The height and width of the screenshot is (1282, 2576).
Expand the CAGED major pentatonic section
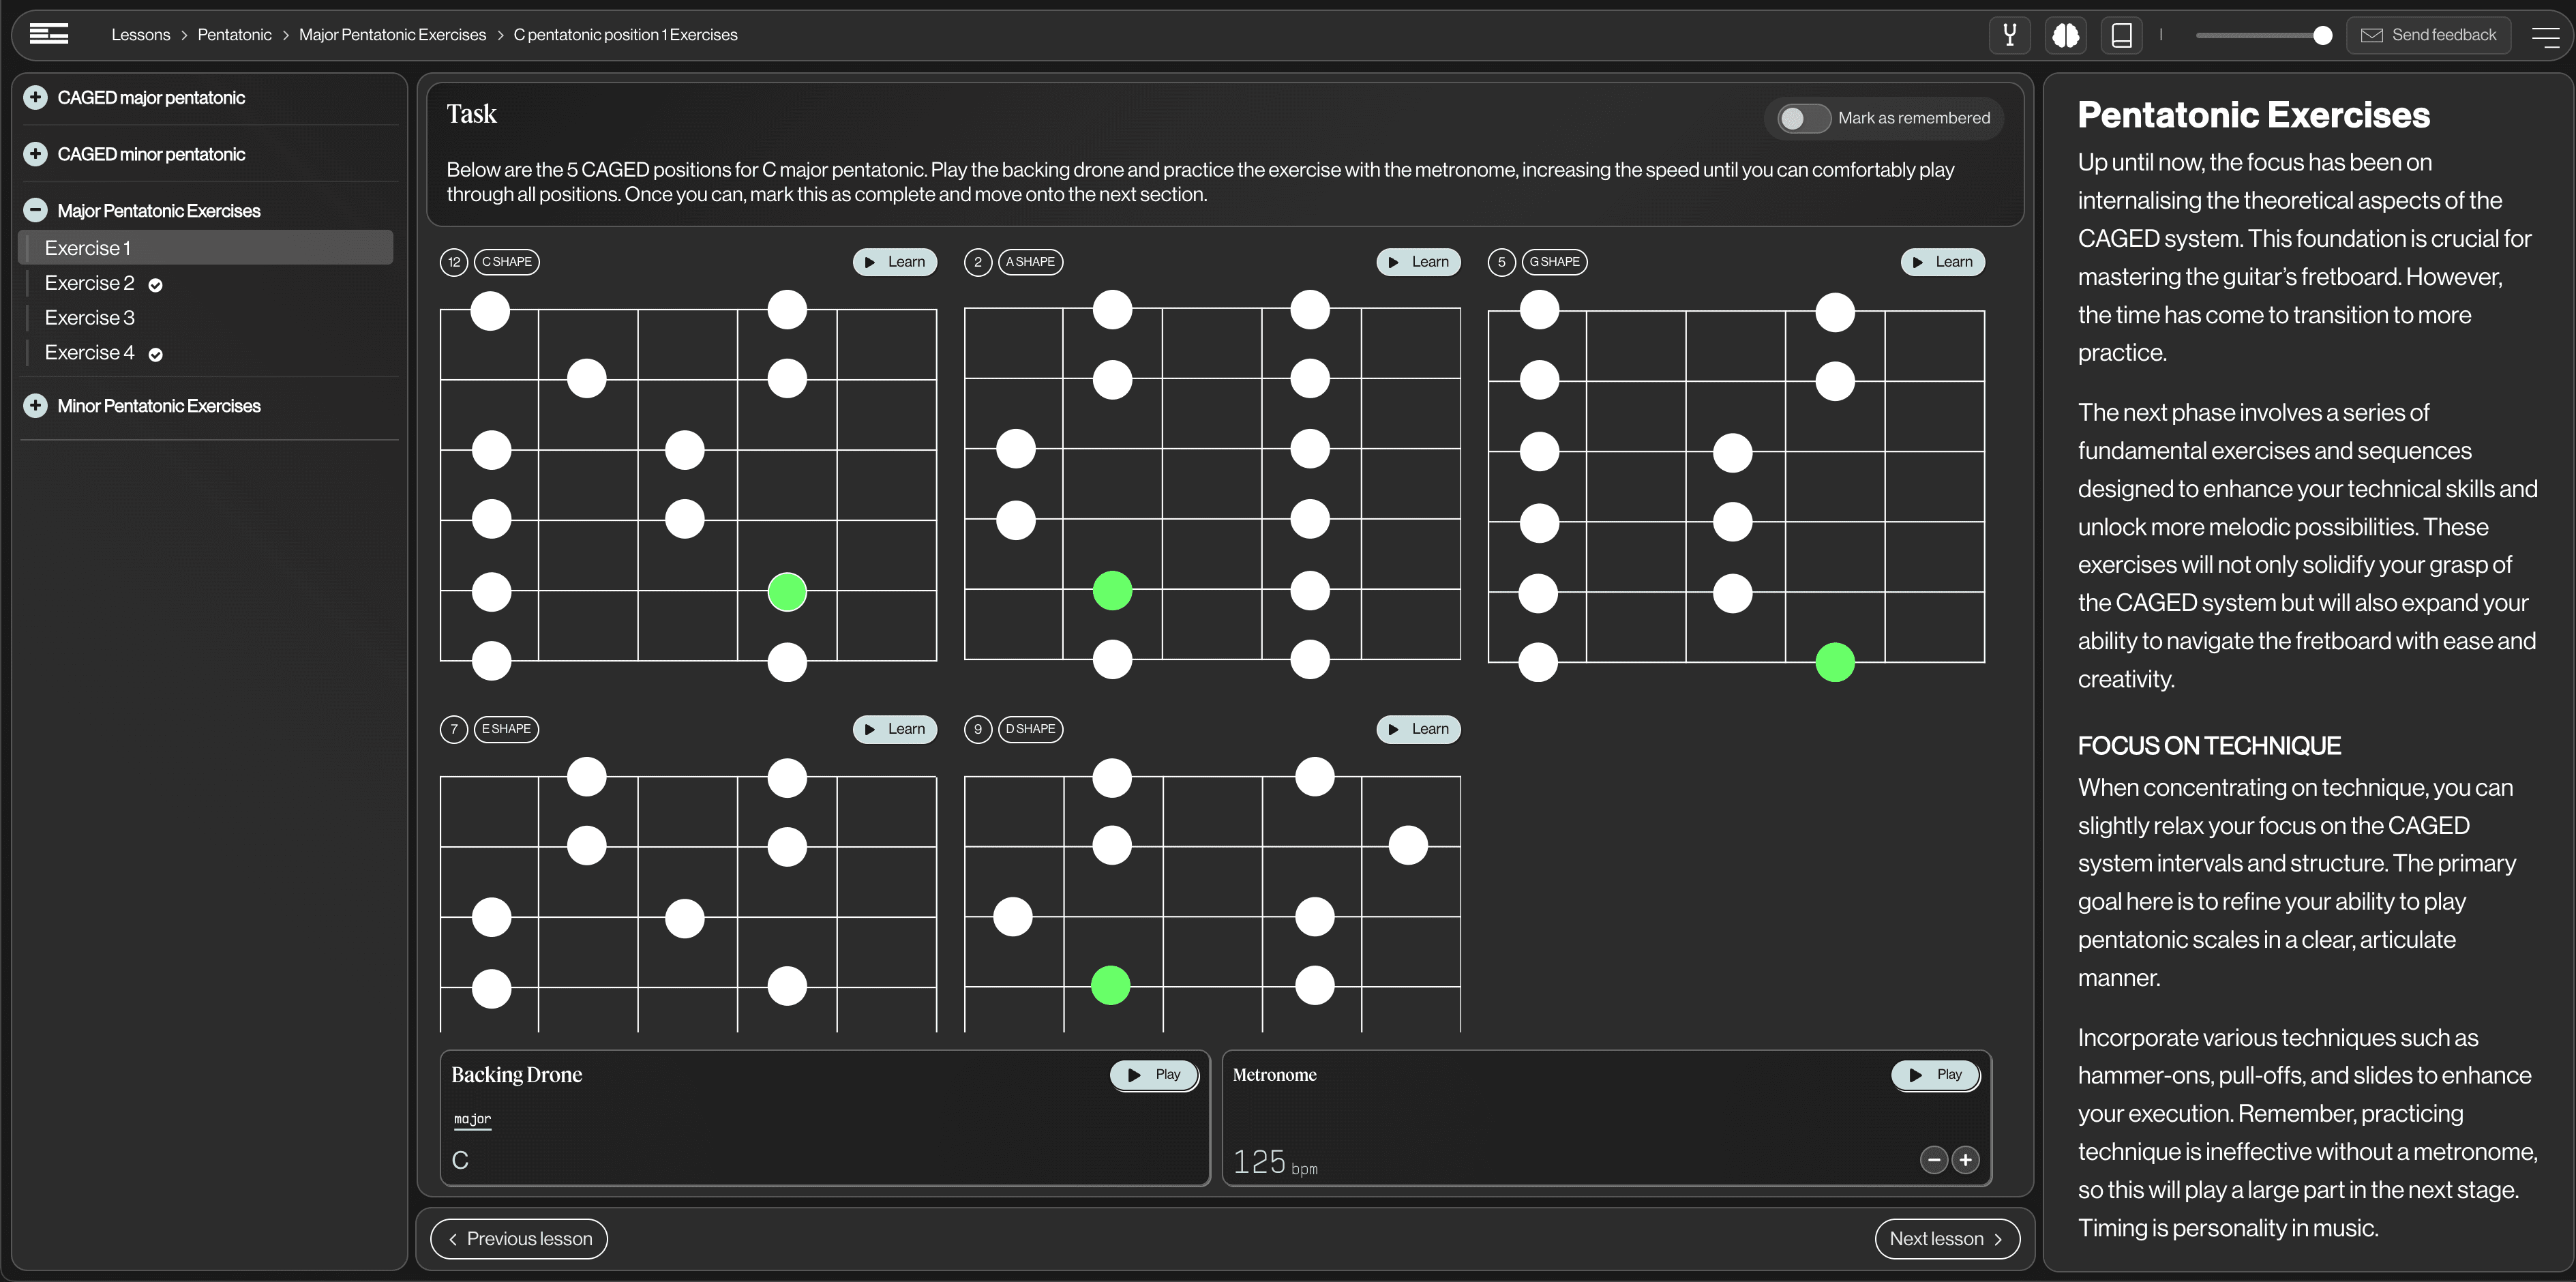pyautogui.click(x=35, y=97)
